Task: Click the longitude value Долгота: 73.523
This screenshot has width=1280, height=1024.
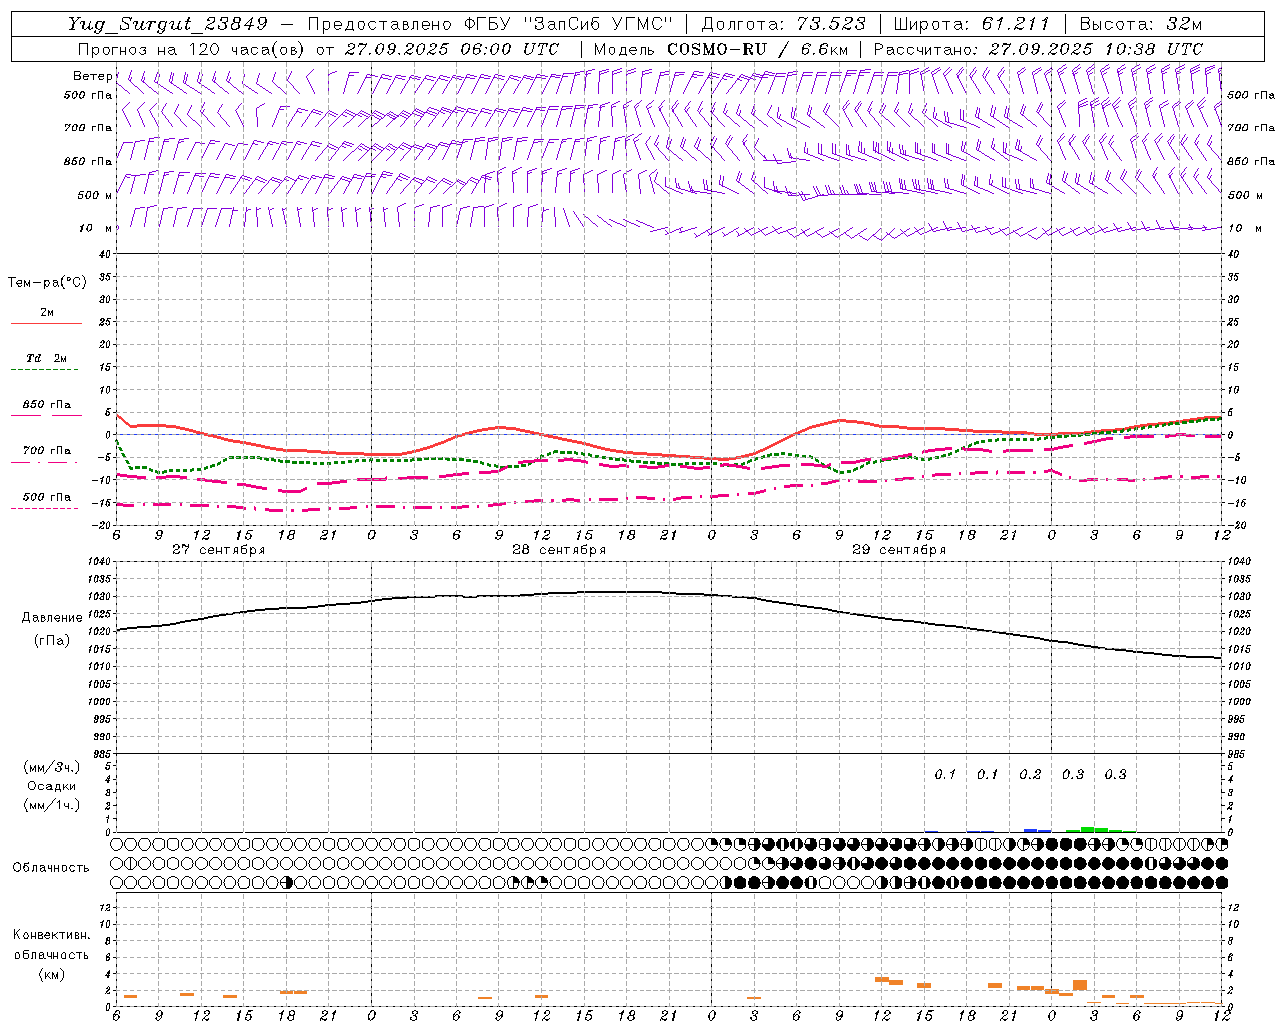Action: coord(784,24)
